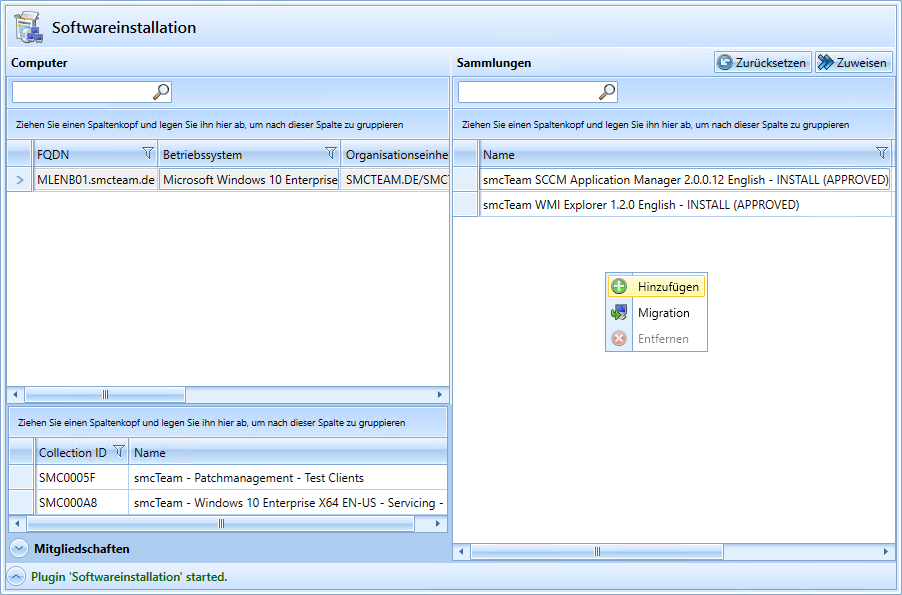This screenshot has height=595, width=902.
Task: Click the Mitgliedschaften section label
Action: point(82,548)
